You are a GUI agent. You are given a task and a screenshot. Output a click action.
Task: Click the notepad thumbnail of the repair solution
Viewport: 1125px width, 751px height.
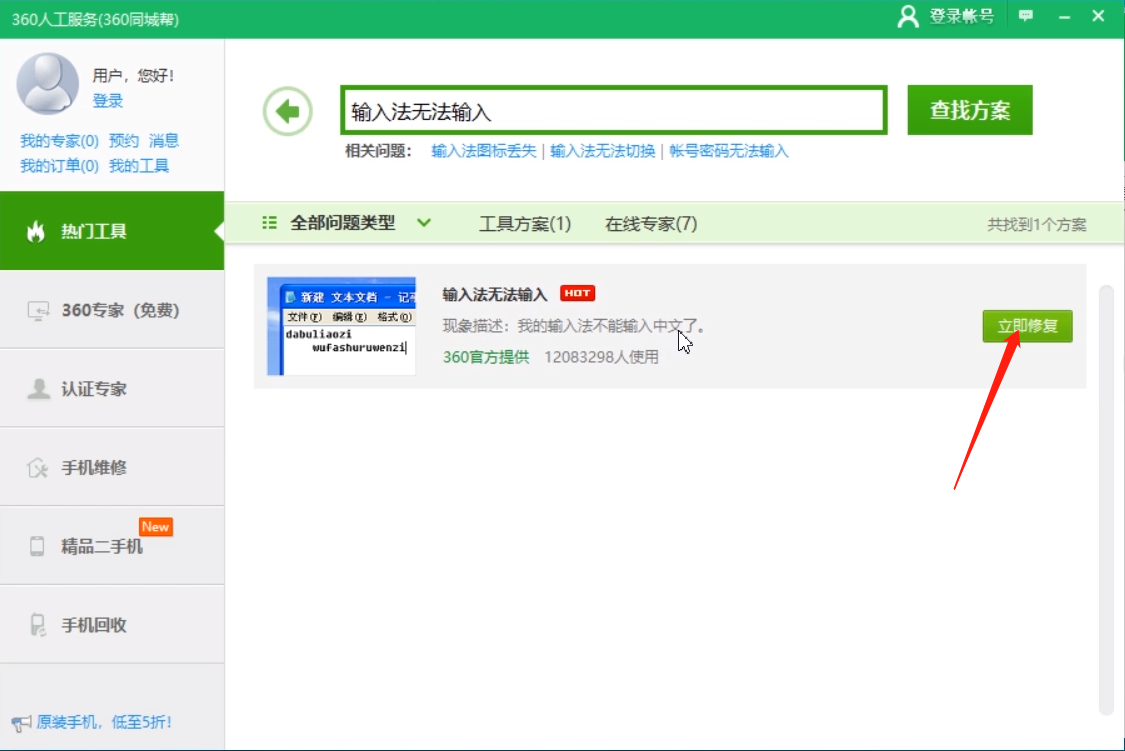point(341,328)
